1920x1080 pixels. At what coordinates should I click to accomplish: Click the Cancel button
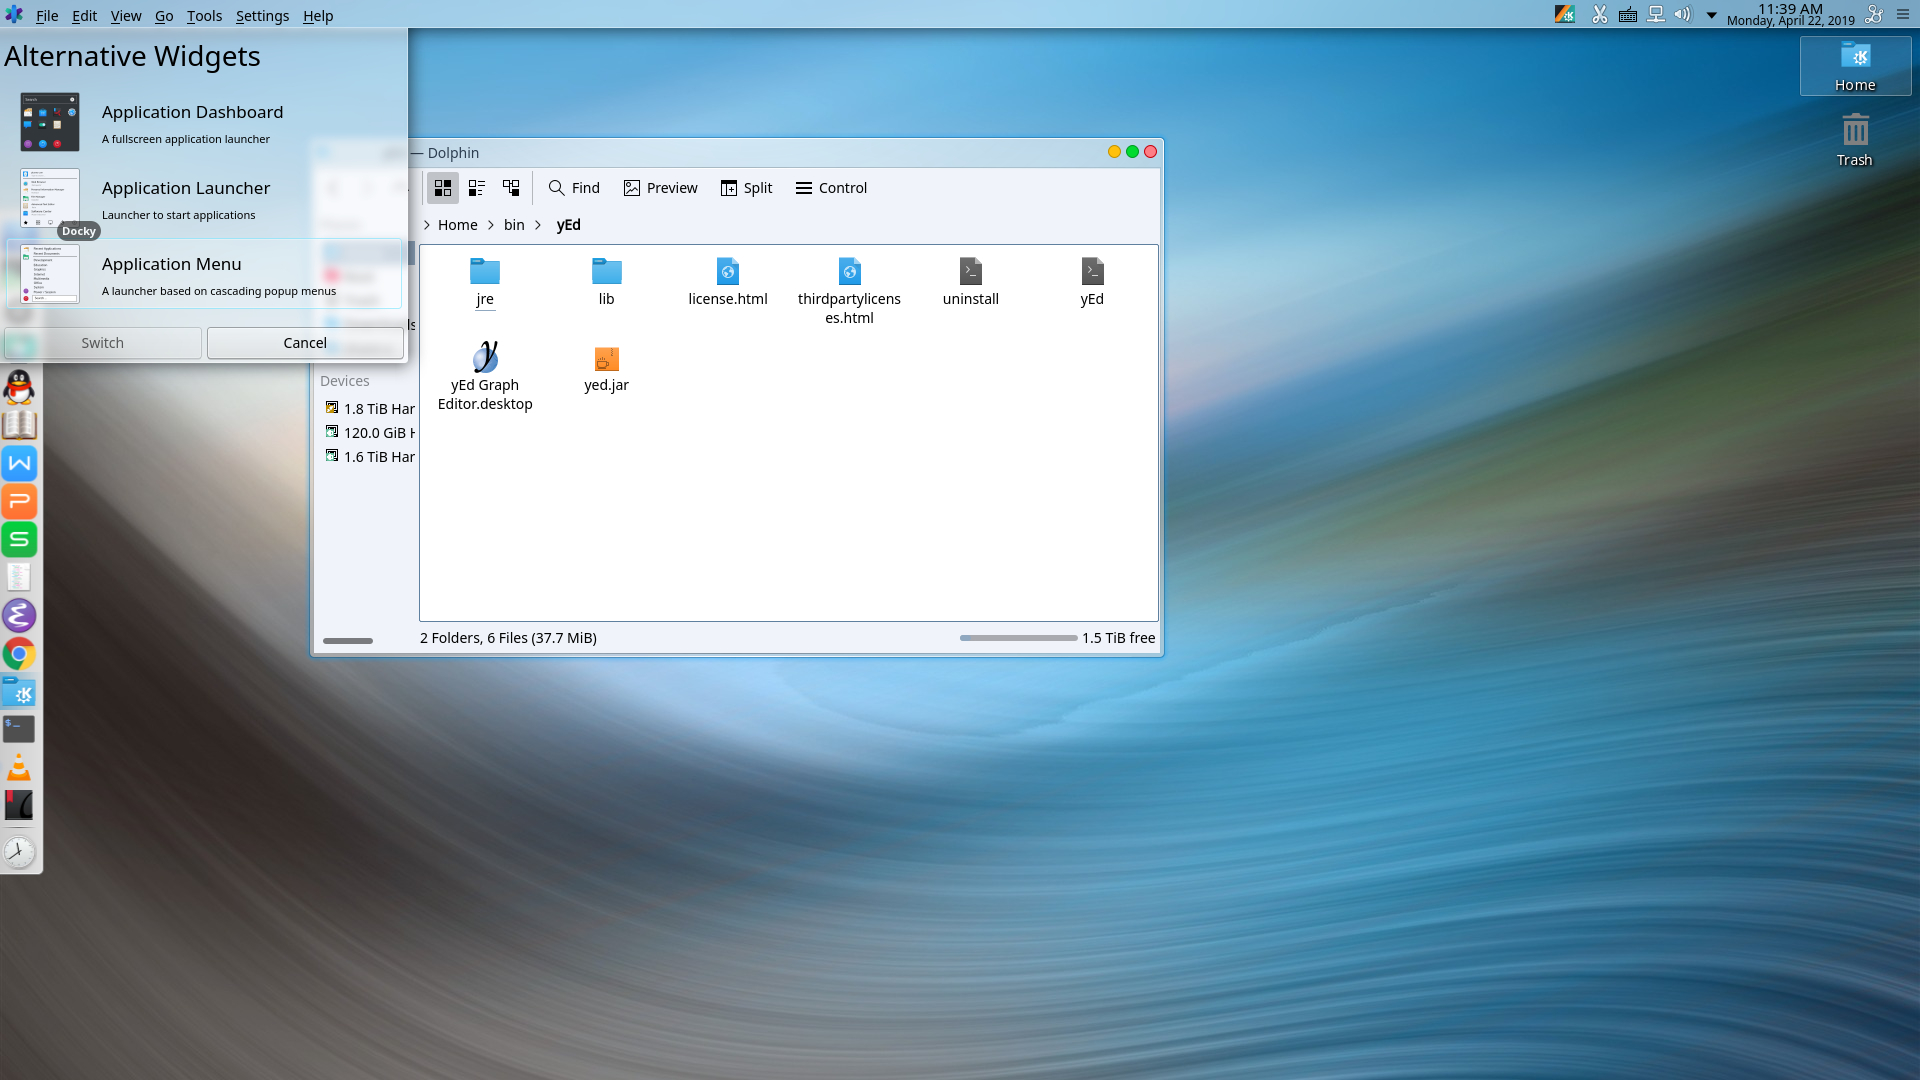(305, 343)
